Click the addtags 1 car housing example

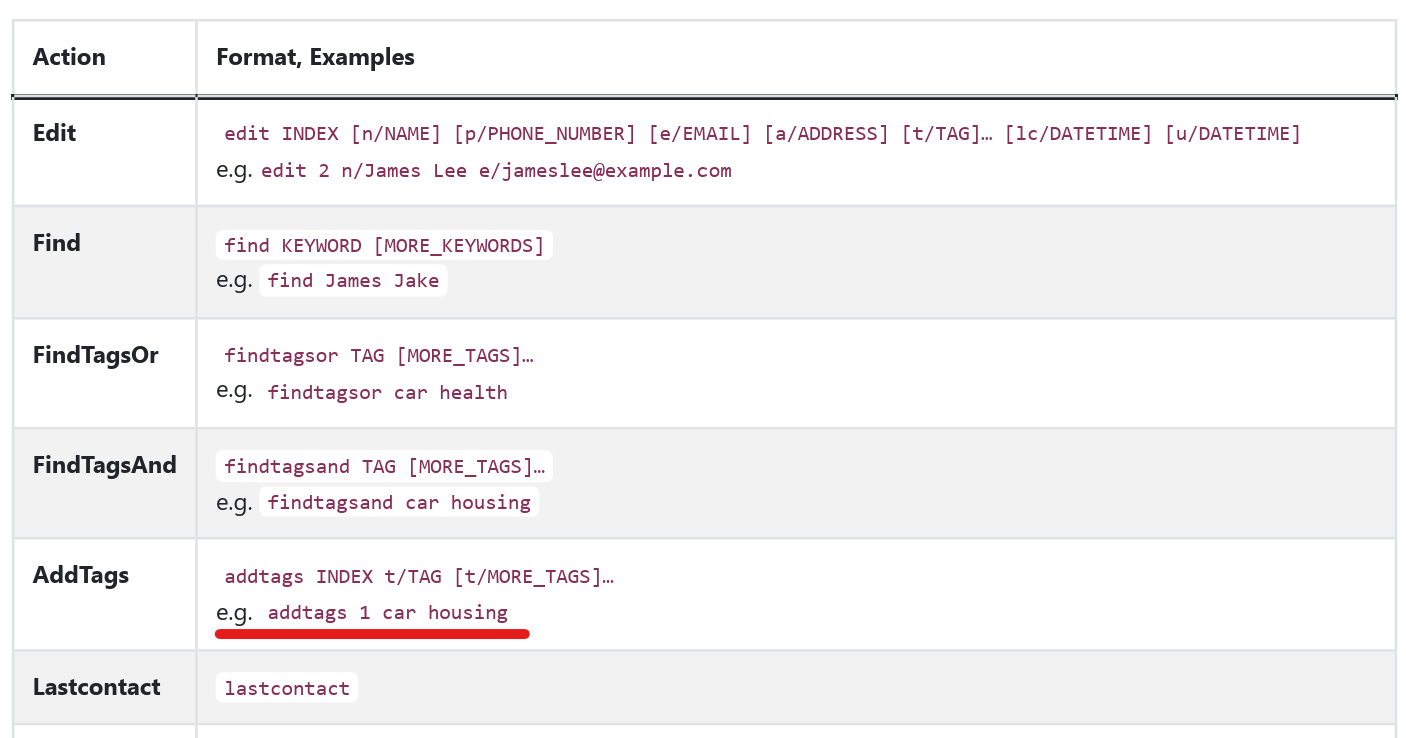tap(388, 613)
